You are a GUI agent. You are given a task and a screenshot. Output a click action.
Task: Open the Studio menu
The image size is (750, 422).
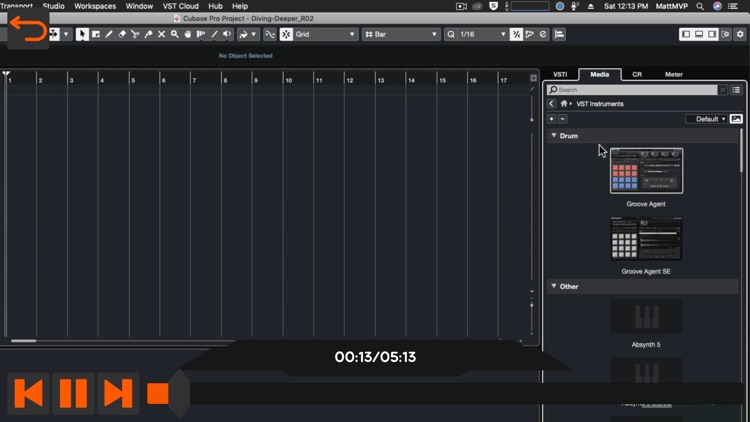pyautogui.click(x=54, y=6)
